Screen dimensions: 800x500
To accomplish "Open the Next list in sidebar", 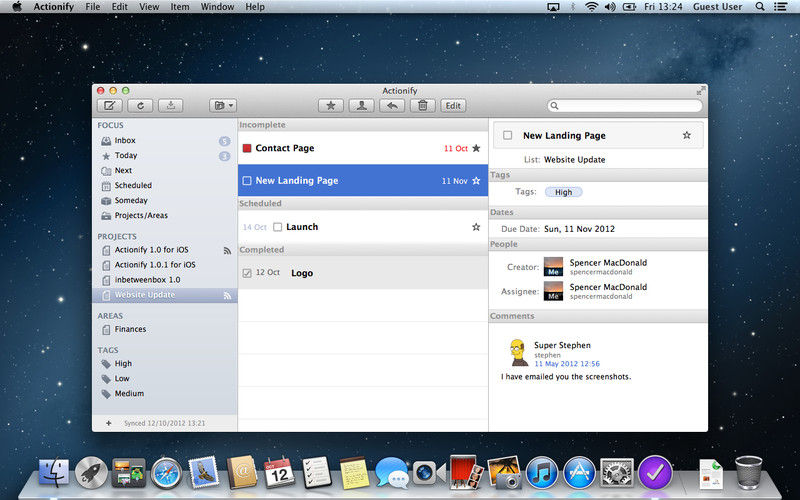I will [x=165, y=170].
